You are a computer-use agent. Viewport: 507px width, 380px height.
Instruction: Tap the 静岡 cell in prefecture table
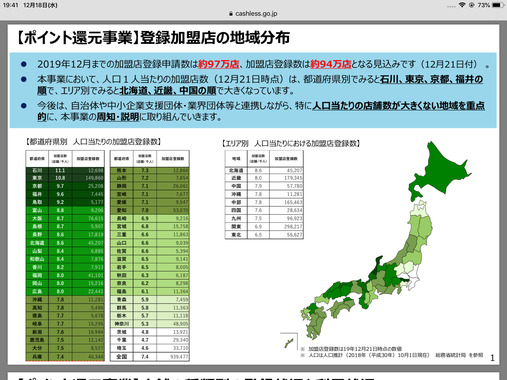(122, 186)
